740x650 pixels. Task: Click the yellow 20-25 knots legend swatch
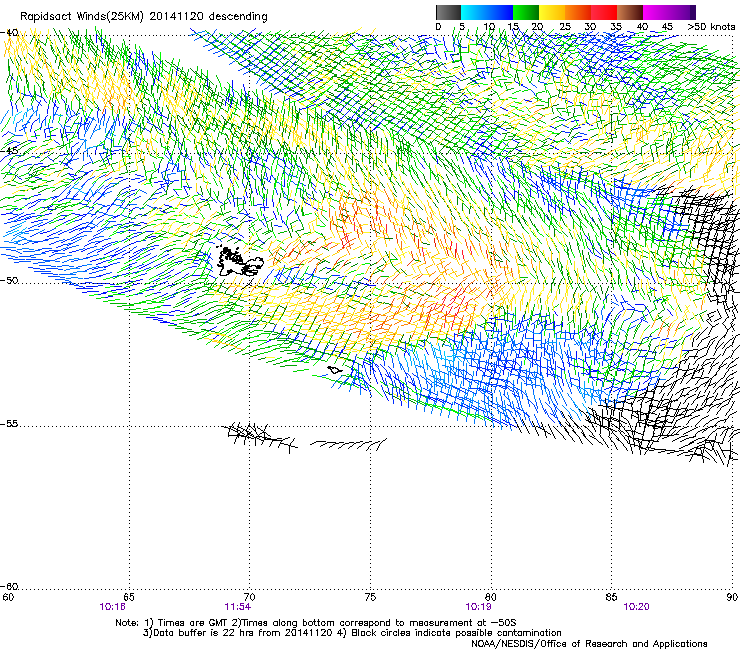552,12
